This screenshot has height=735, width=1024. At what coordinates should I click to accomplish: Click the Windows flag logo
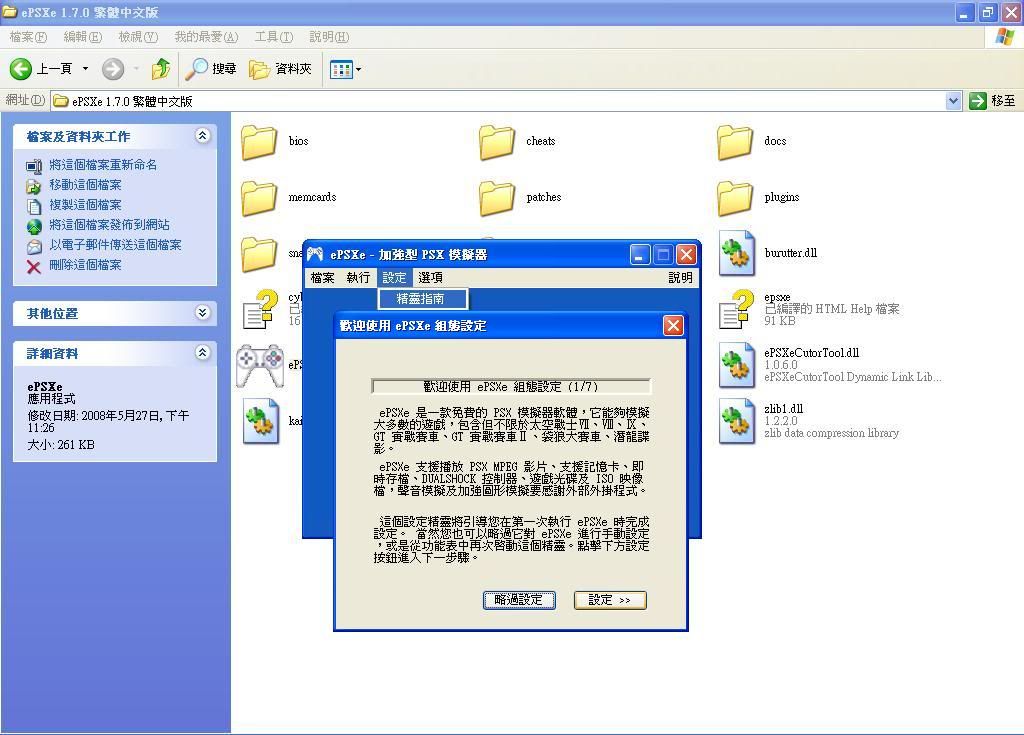(x=1005, y=37)
